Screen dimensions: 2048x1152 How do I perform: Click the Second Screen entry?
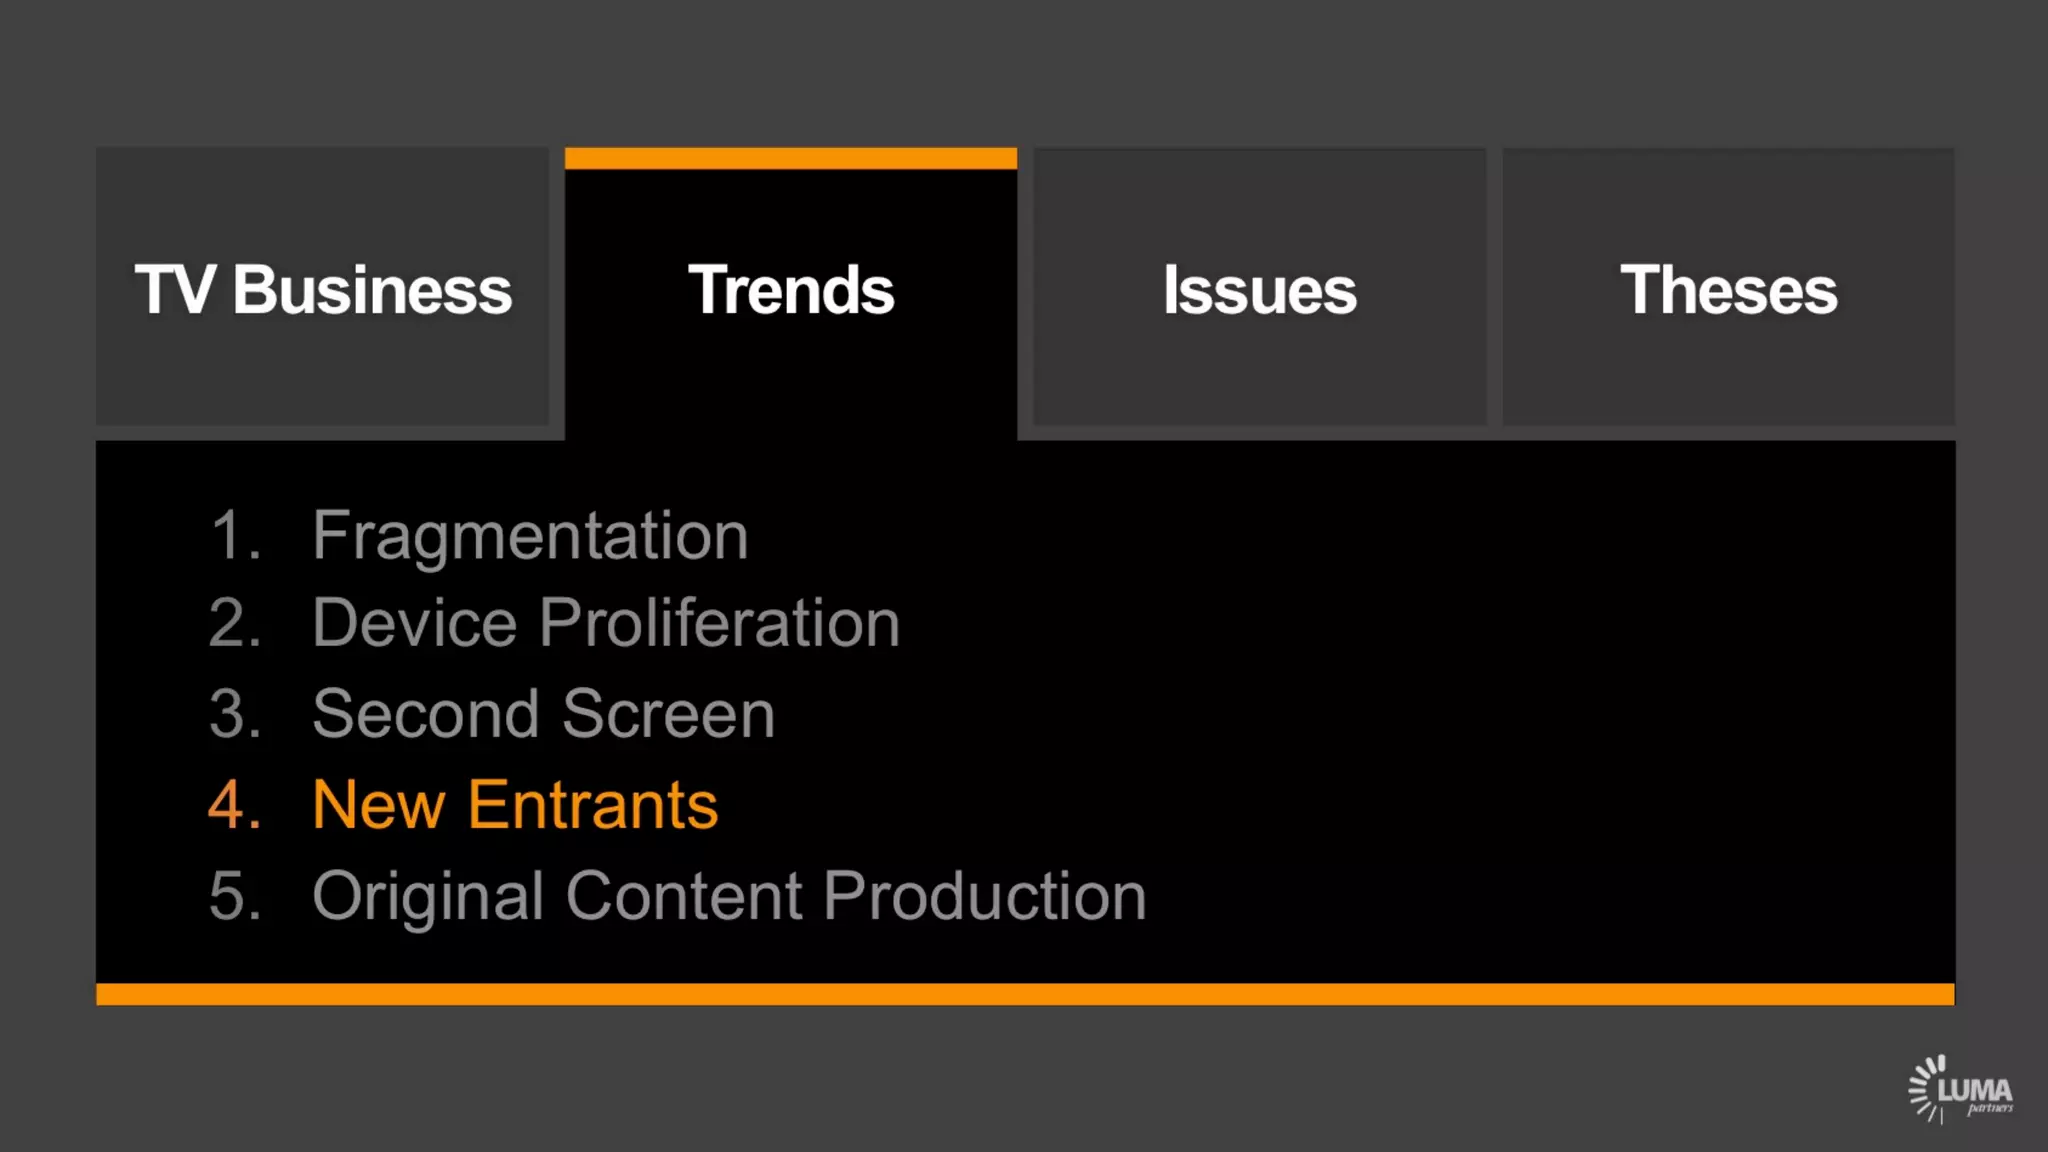tap(492, 714)
